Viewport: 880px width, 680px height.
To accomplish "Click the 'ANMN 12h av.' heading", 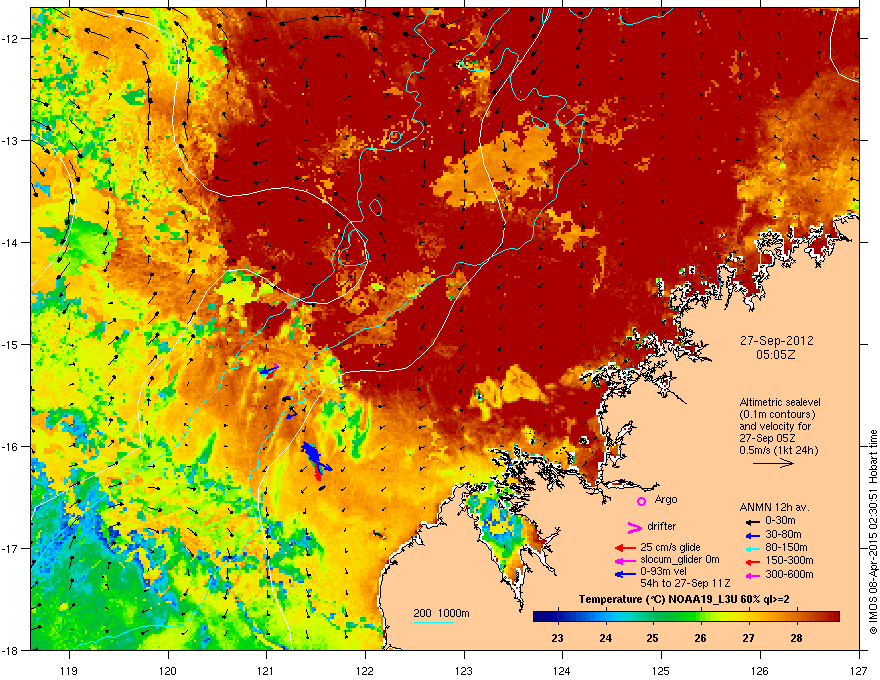I will click(774, 507).
